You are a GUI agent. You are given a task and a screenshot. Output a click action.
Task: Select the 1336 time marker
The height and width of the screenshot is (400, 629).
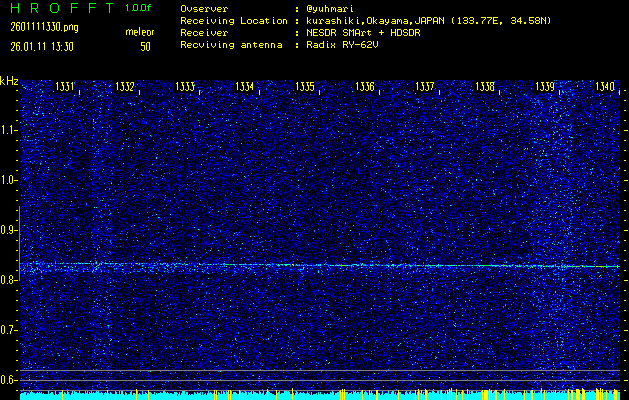pyautogui.click(x=365, y=87)
